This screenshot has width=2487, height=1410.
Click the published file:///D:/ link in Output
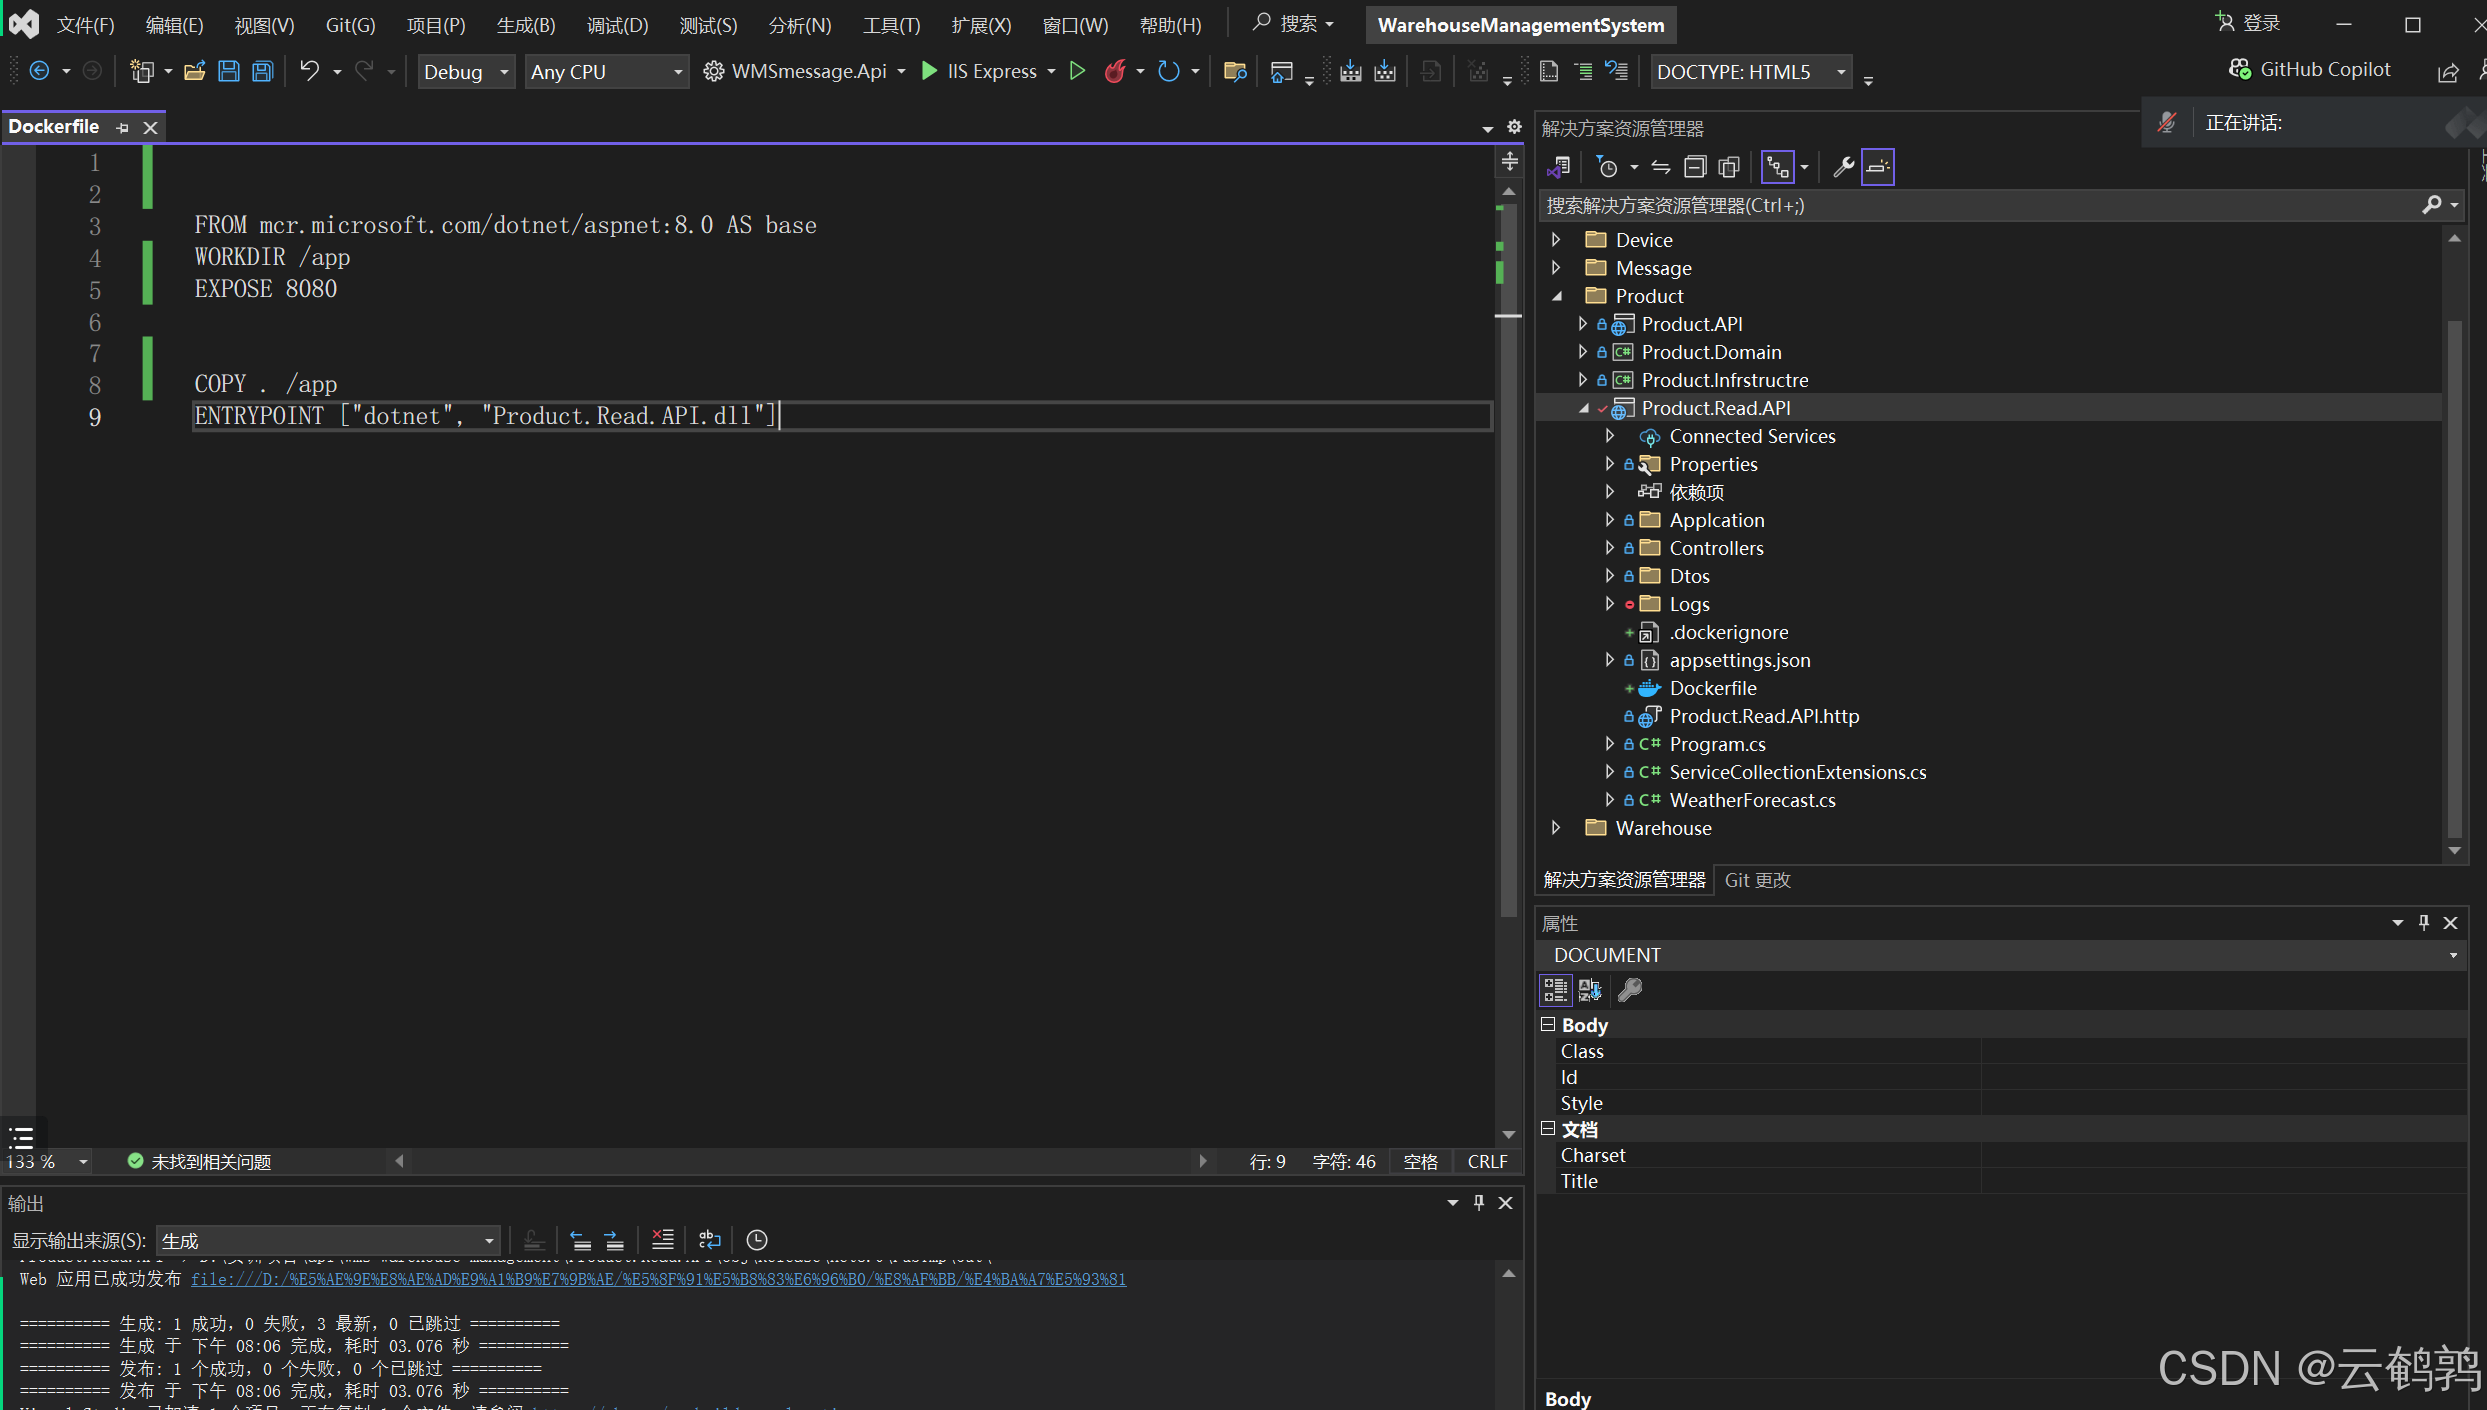(x=658, y=1279)
